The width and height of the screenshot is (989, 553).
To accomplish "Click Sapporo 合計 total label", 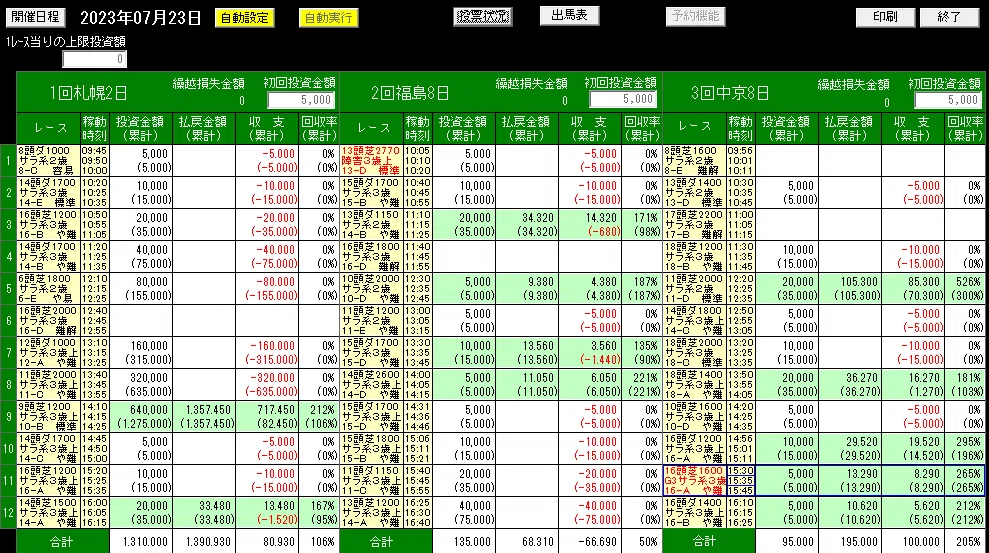I will pyautogui.click(x=62, y=542).
